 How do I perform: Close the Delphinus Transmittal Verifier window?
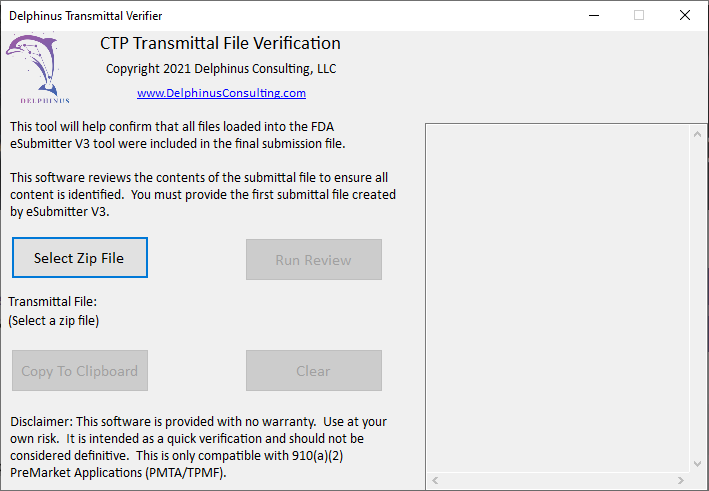tap(685, 15)
